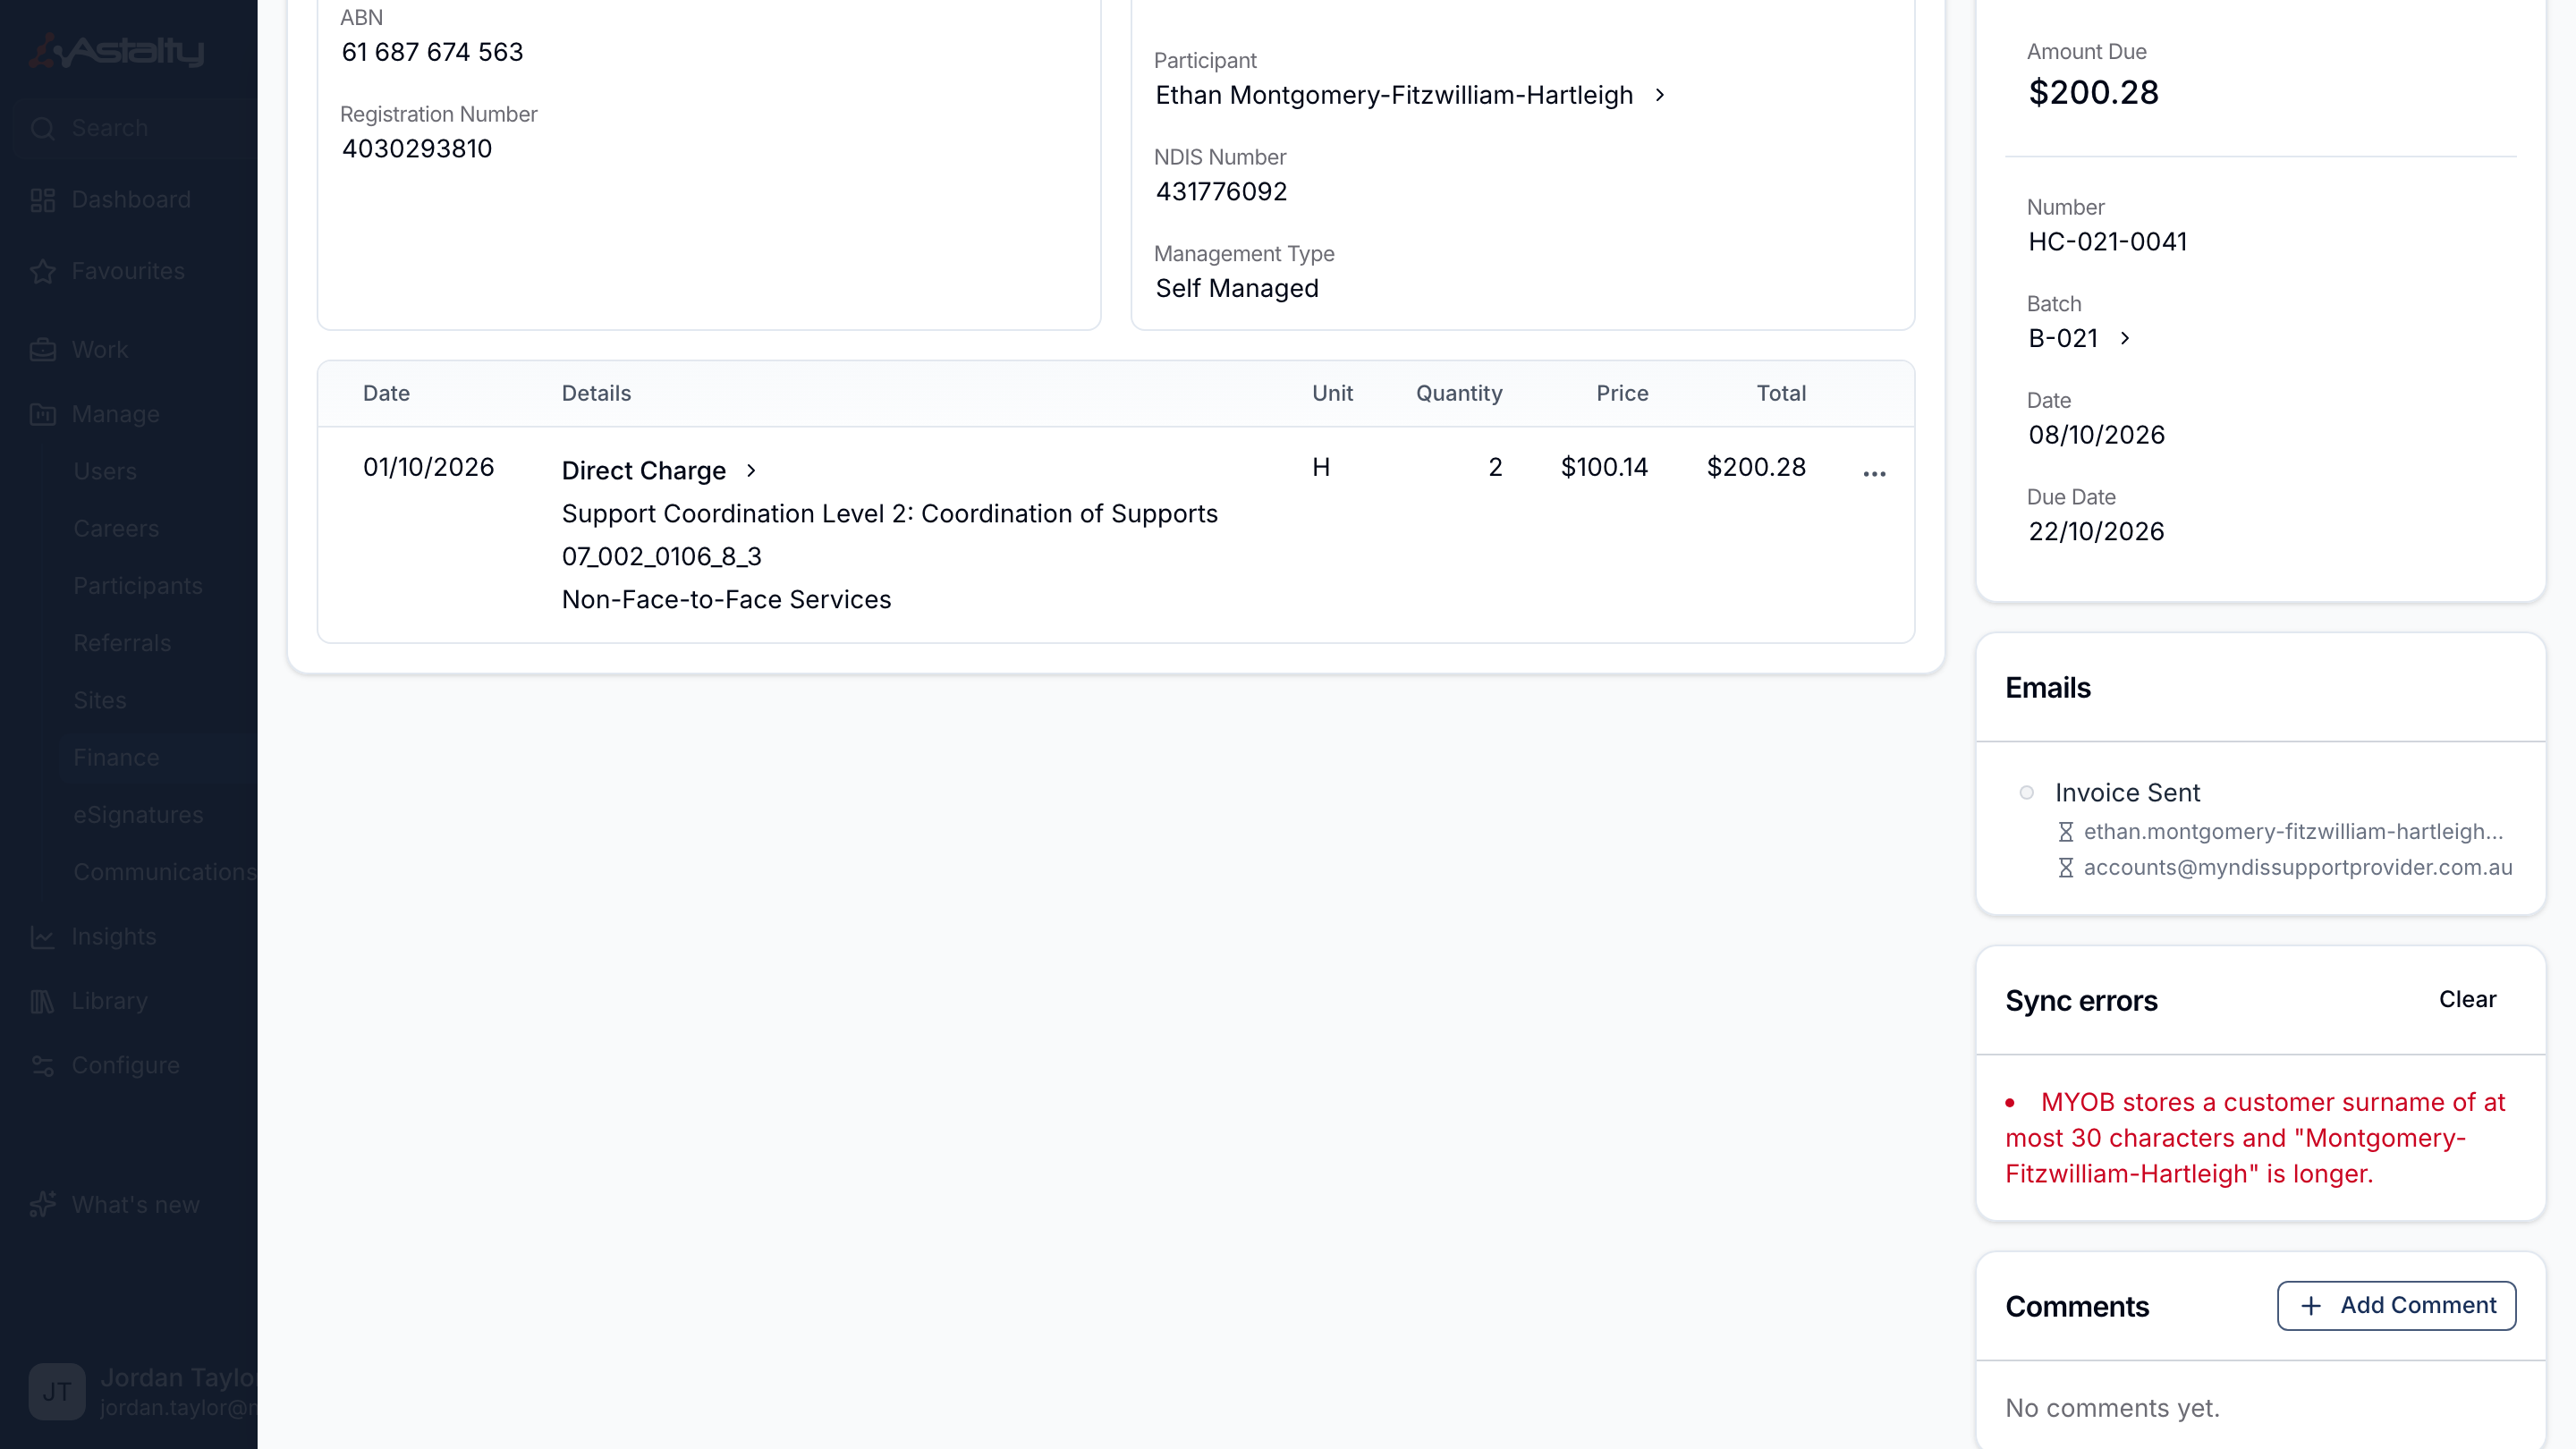
Task: Open the three-dot menu for the Direct Charge line
Action: coord(1874,474)
